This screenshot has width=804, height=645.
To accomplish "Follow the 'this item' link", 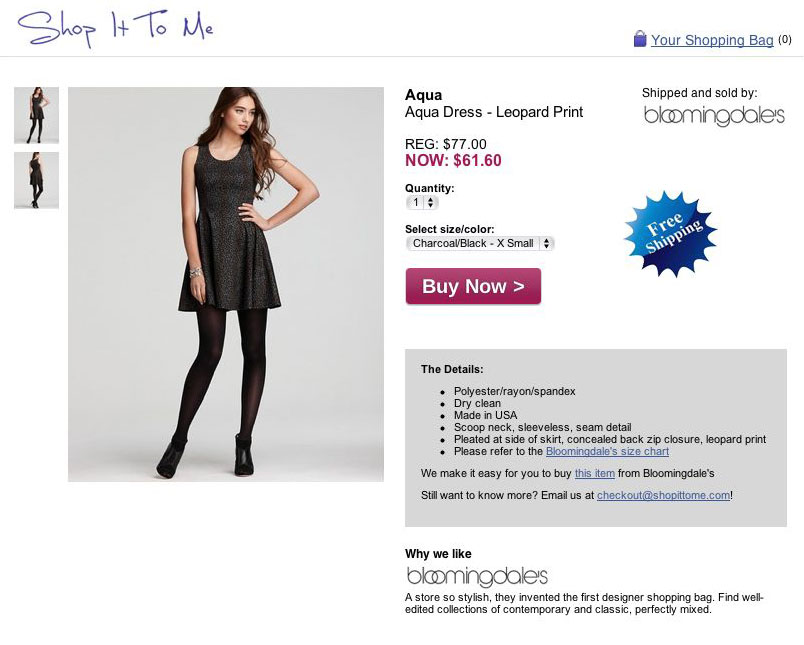I will [594, 473].
